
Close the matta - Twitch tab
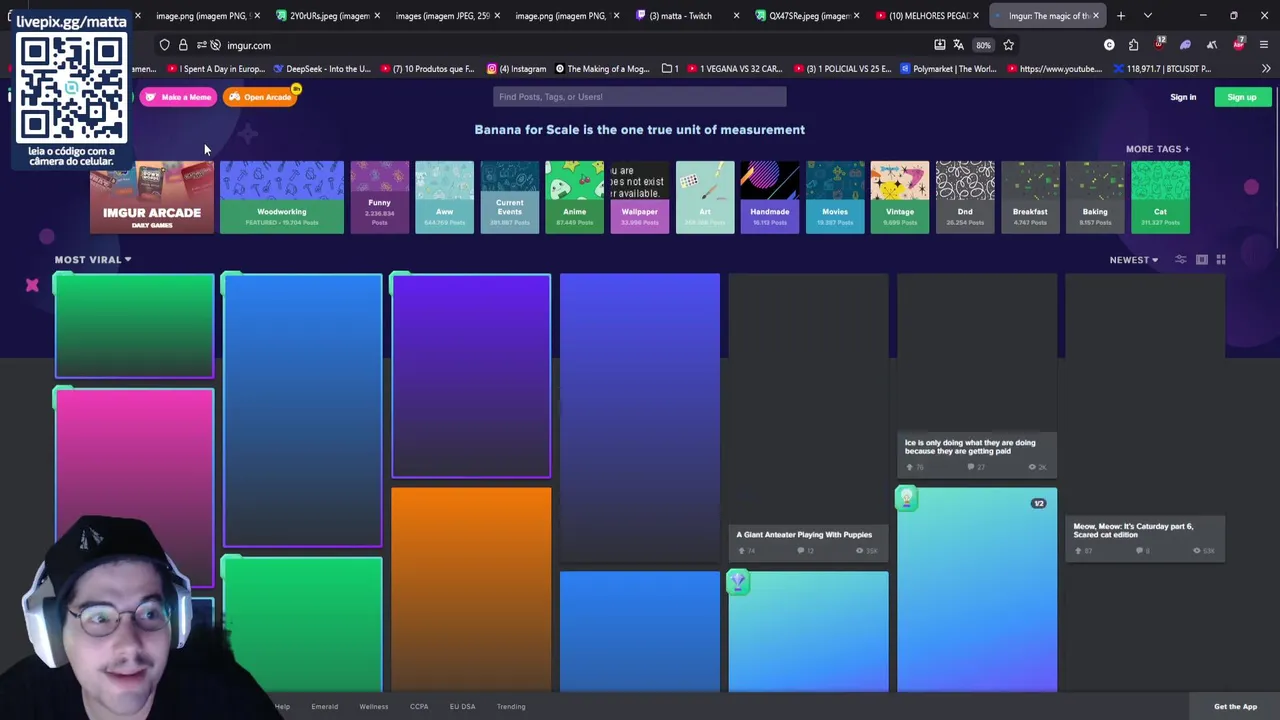pyautogui.click(x=737, y=16)
